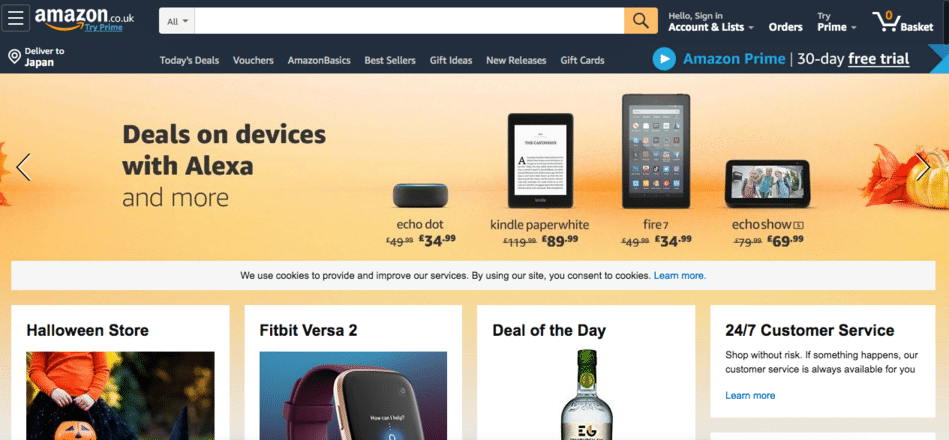This screenshot has height=440, width=949.
Task: Click the magnifying glass search button
Action: [x=641, y=21]
